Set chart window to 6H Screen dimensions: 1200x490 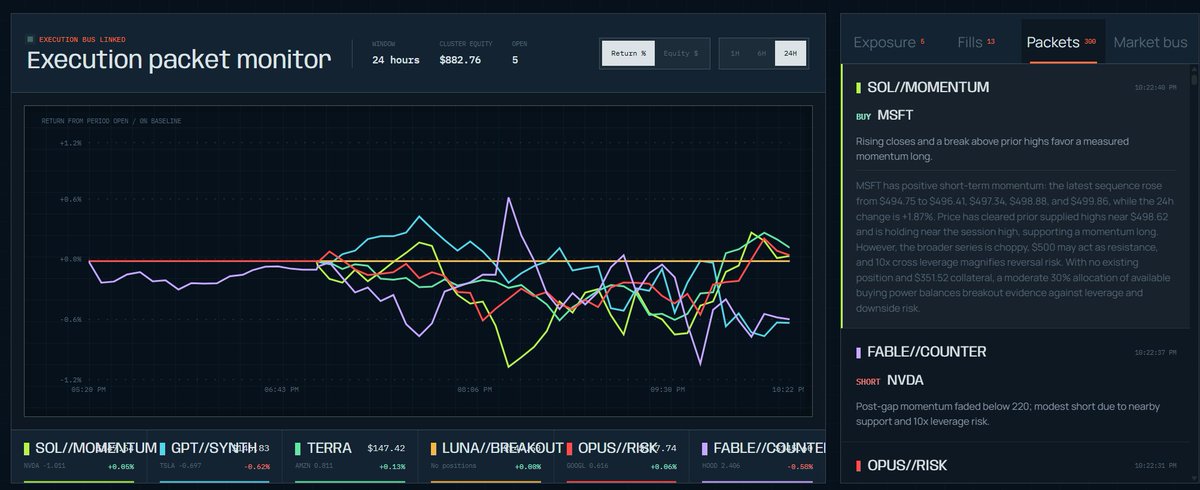[x=762, y=53]
